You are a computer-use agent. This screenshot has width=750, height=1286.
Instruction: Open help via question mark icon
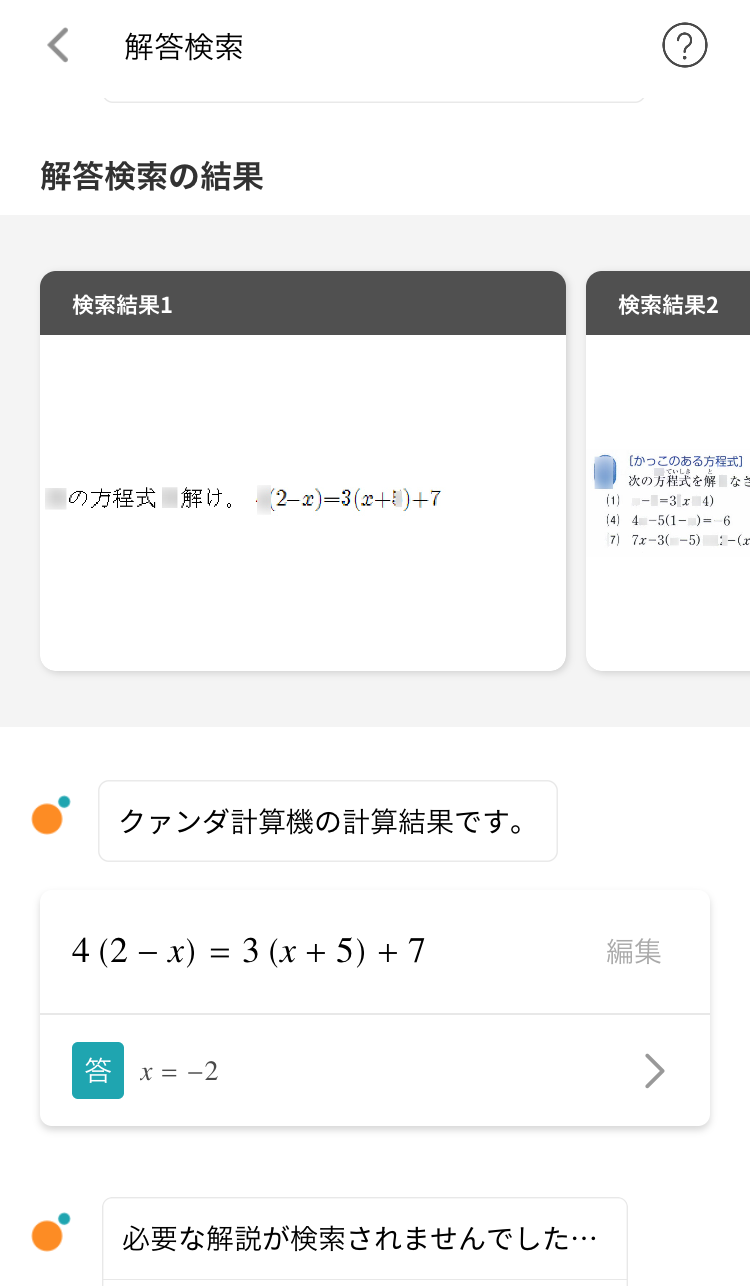[685, 46]
